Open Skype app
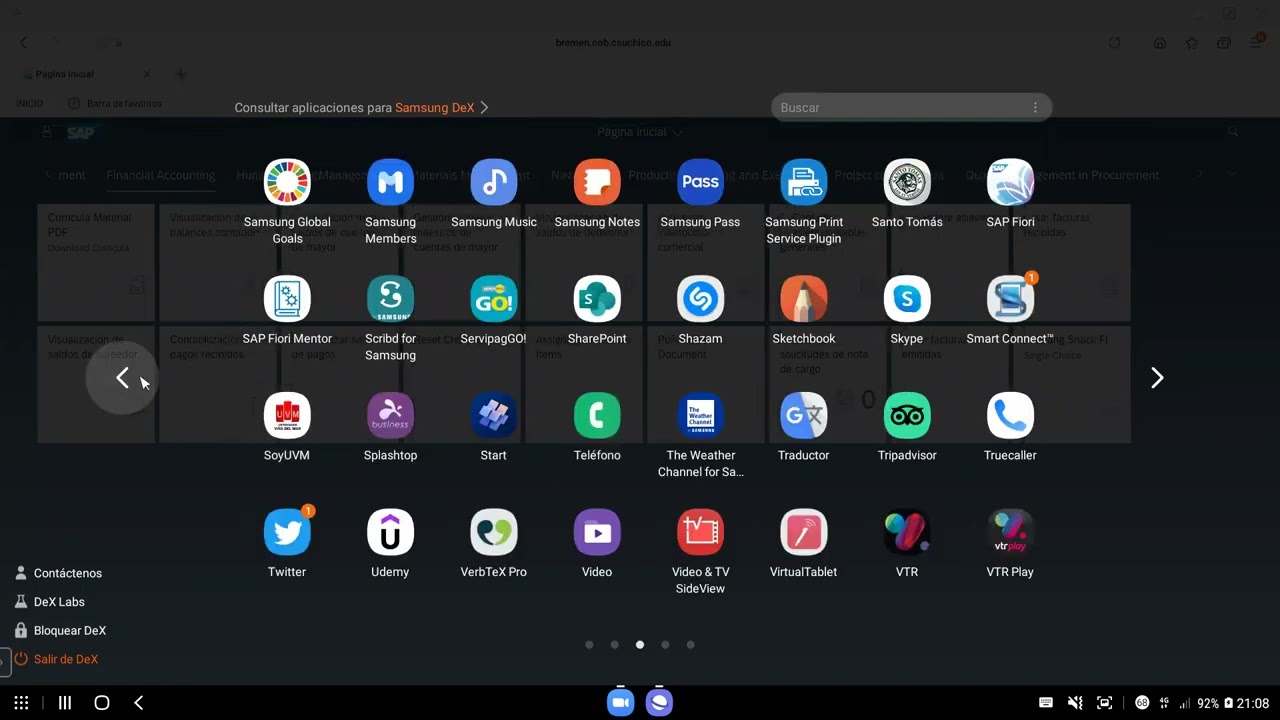 coord(907,299)
